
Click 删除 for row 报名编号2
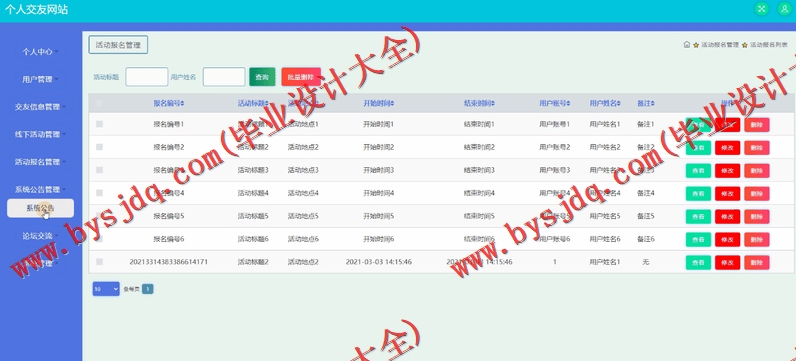pyautogui.click(x=757, y=148)
